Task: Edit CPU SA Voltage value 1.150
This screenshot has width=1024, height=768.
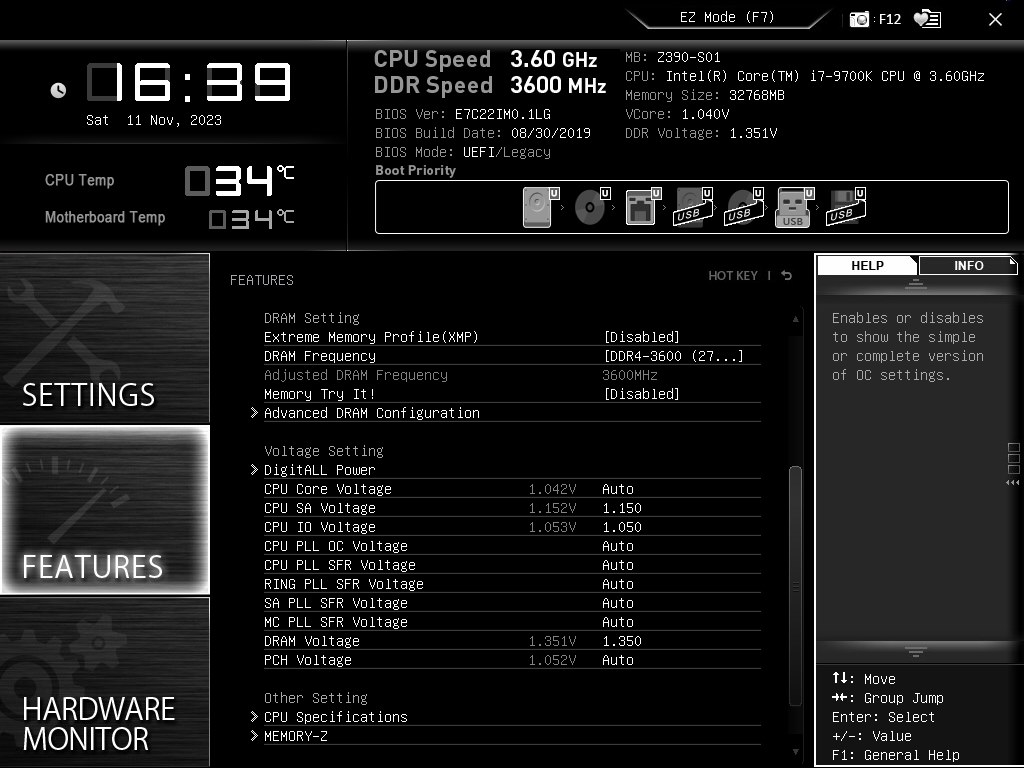Action: click(622, 508)
